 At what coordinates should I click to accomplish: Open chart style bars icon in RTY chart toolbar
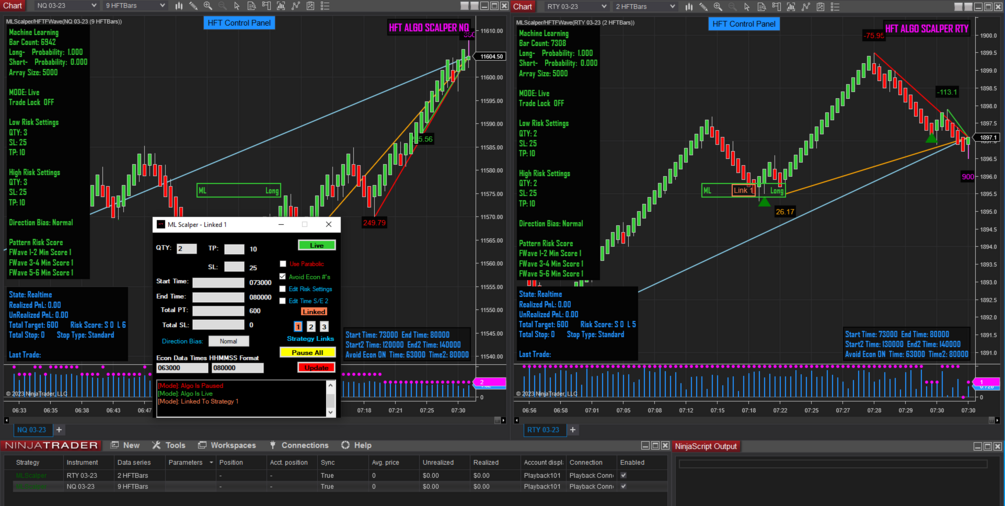[x=689, y=6]
